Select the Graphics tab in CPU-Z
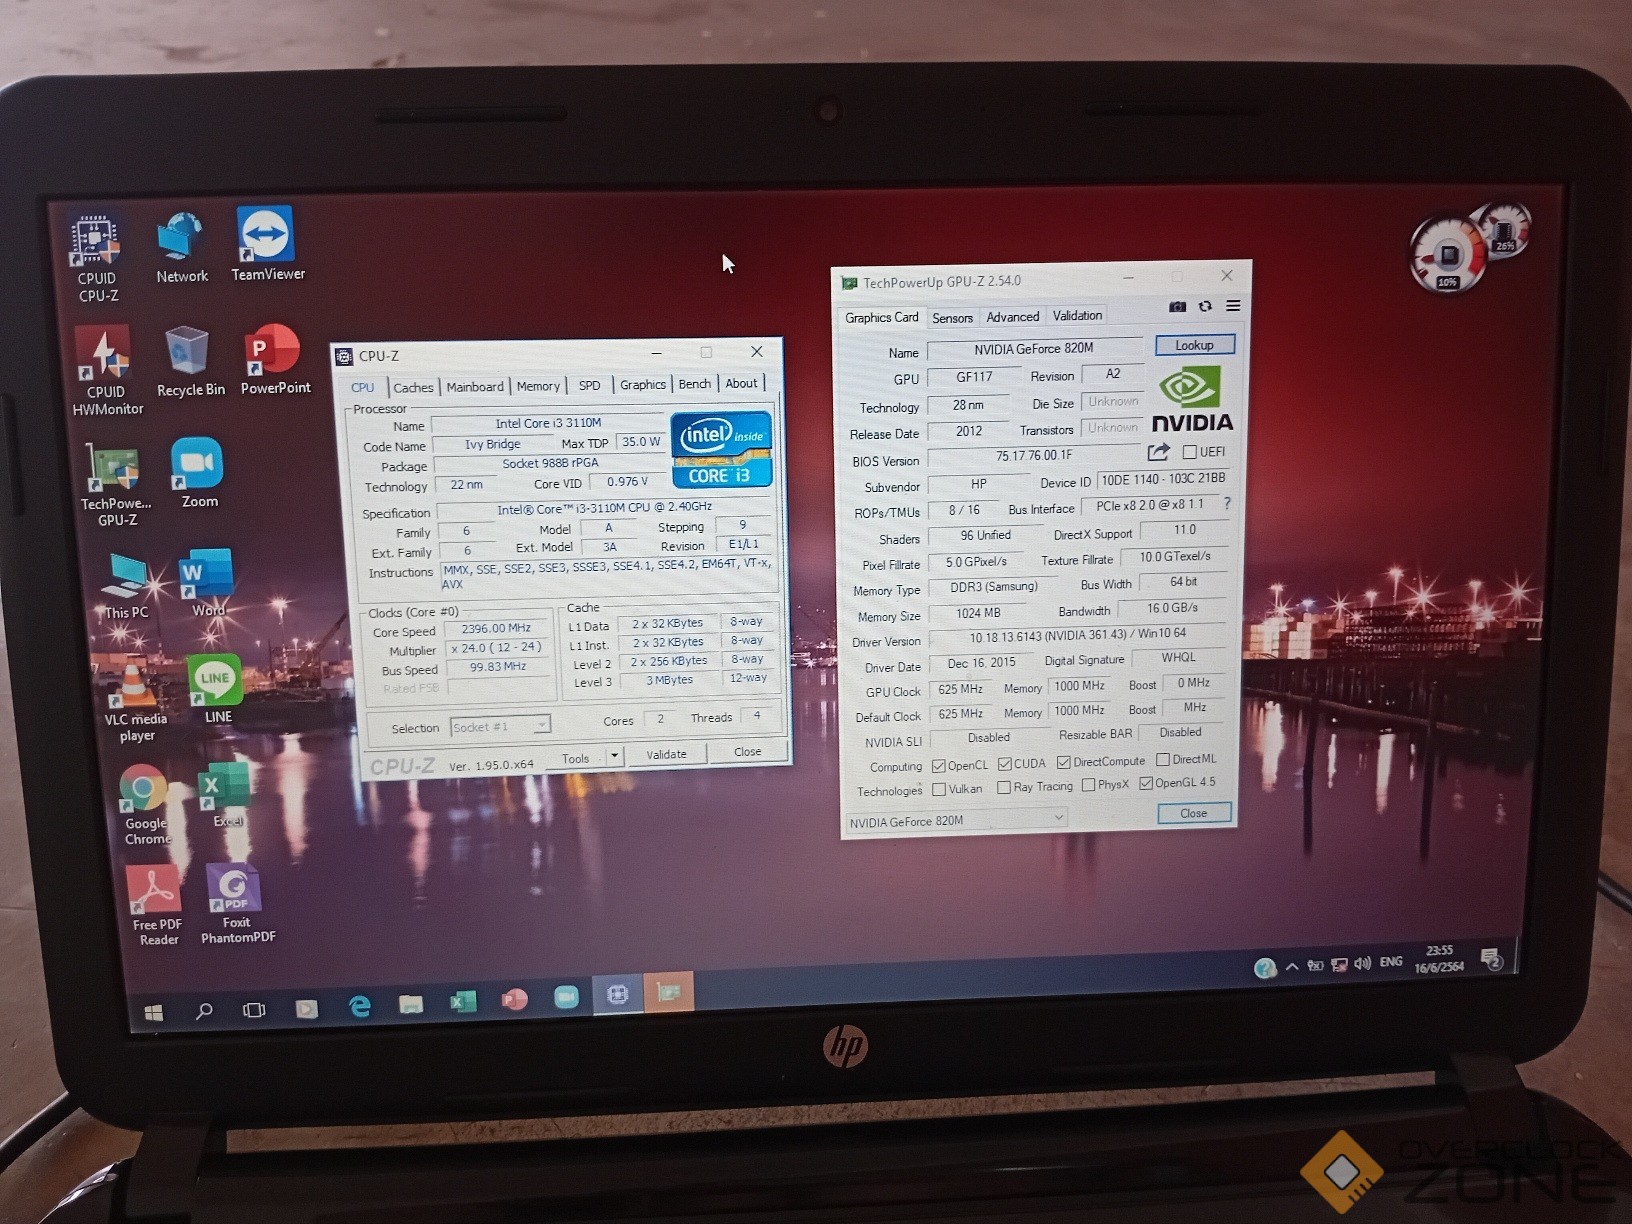 pyautogui.click(x=642, y=384)
